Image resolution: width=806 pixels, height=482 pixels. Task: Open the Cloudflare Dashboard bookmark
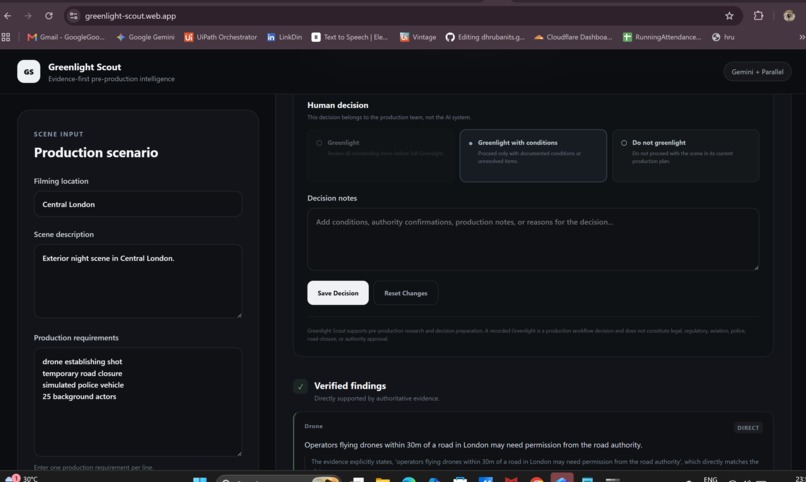tap(573, 37)
